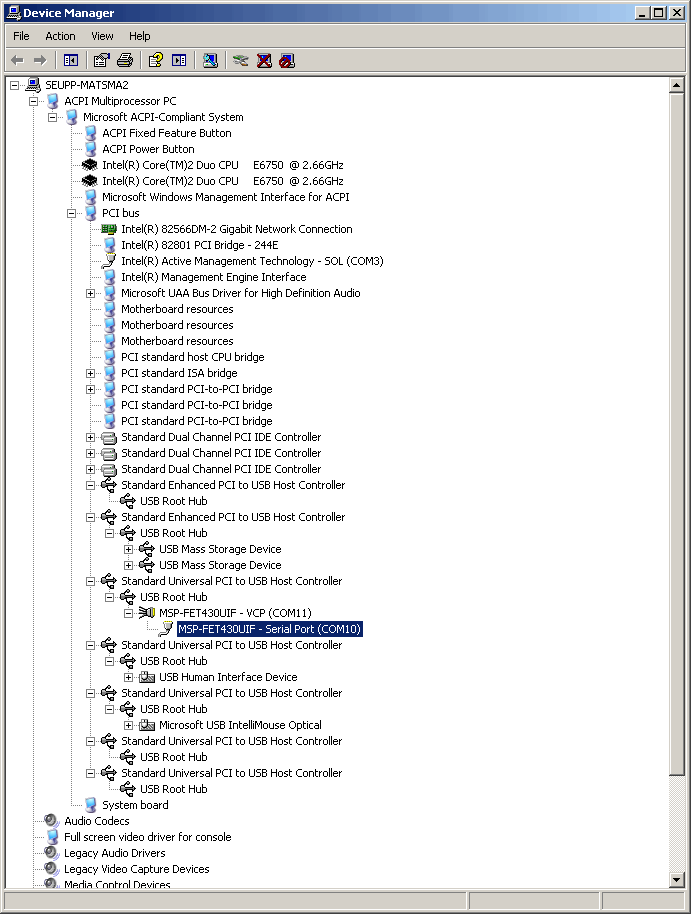
Task: Select the second Intel Core2 Duo CPU entry
Action: (x=222, y=181)
